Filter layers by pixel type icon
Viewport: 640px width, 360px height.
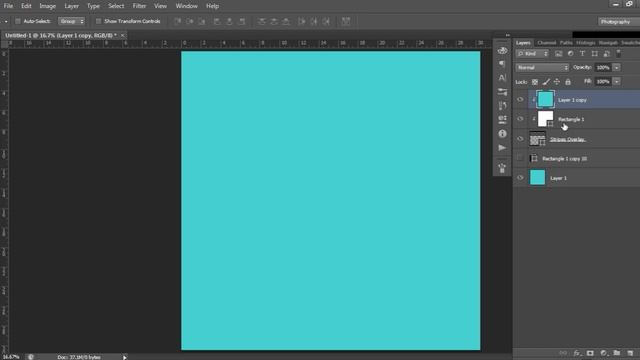click(558, 54)
